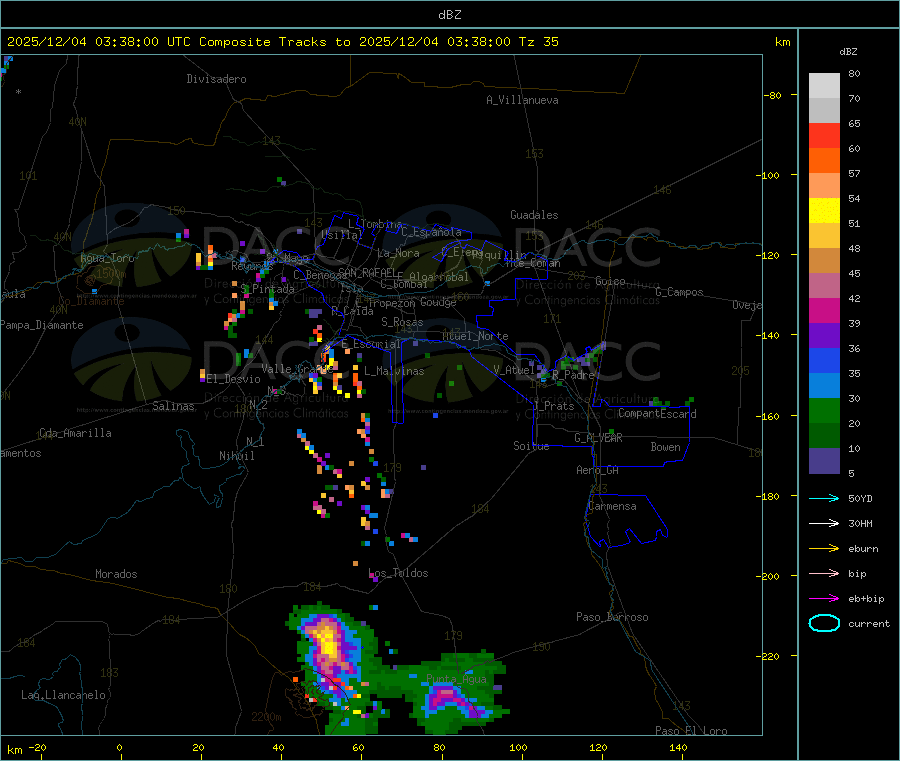Click the 'V_Atuel' map label
The height and width of the screenshot is (761, 900).
tap(514, 370)
